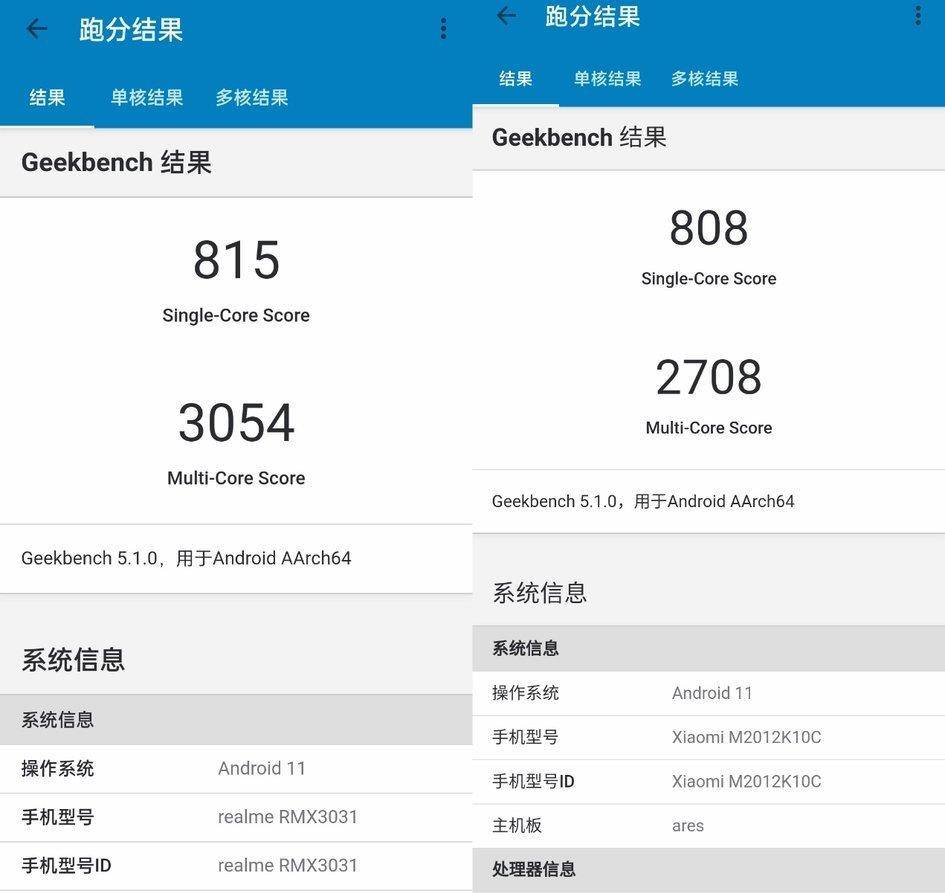Select the 结果 tab on the Xiaomi screen
Viewport: 945px width, 893px height.
516,79
